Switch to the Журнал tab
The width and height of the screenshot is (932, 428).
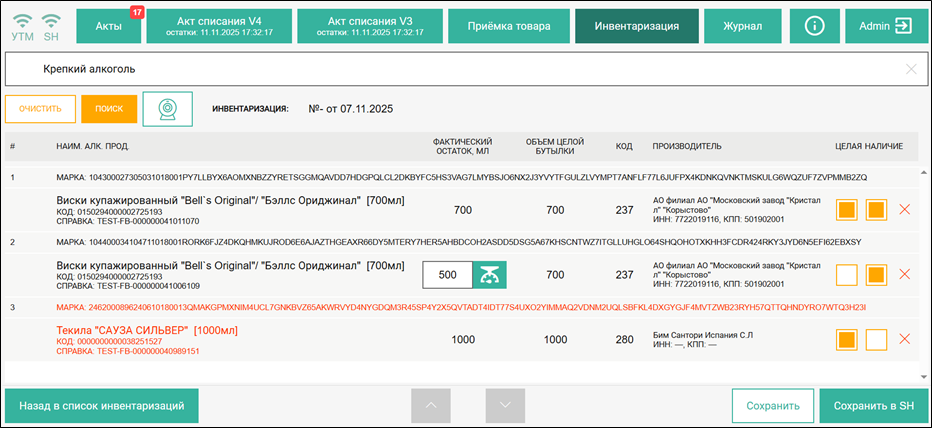point(743,26)
